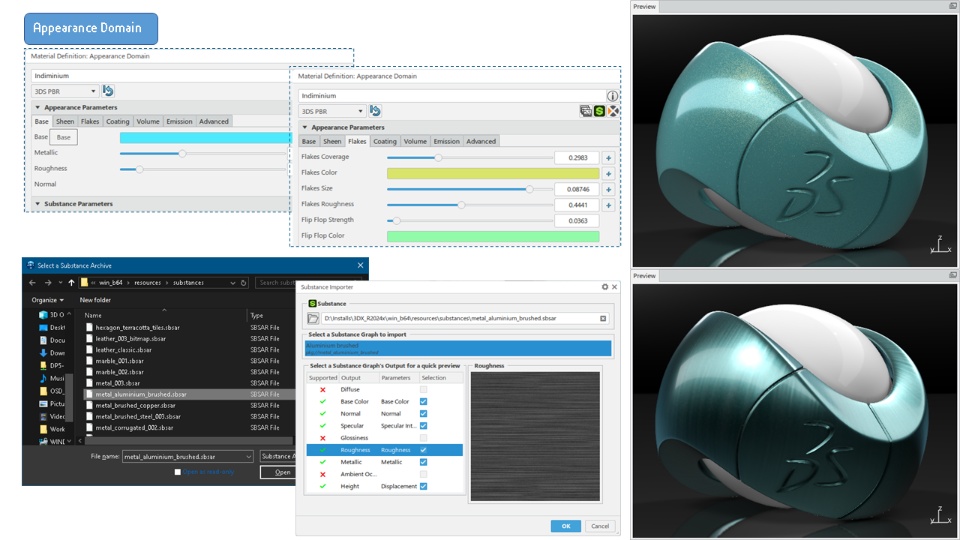This screenshot has height=540, width=960.
Task: Open the green Flip Flop Color swatch
Action: (x=493, y=236)
